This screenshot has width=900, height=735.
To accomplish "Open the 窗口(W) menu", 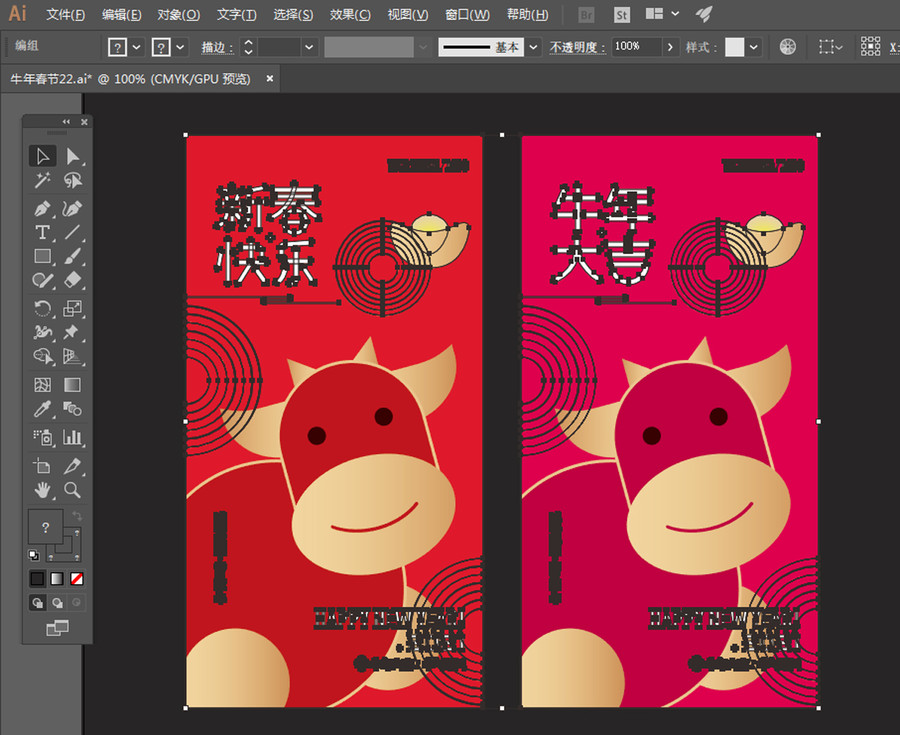I will pos(467,14).
